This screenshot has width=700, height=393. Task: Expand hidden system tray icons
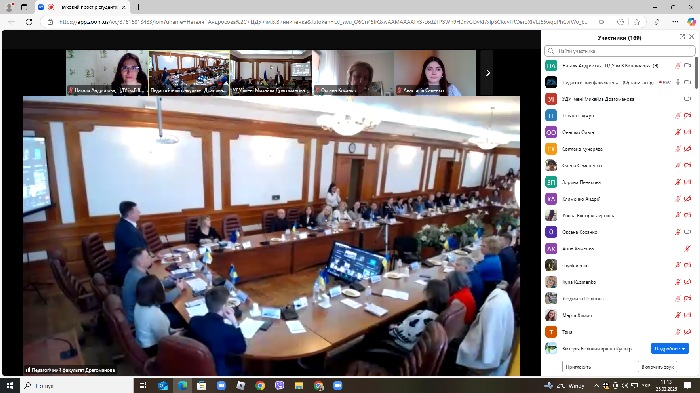596,385
